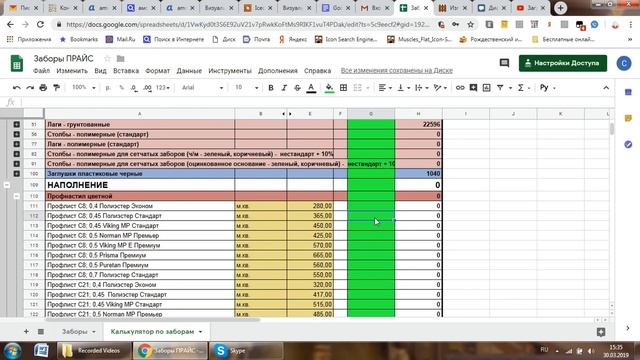The width and height of the screenshot is (640, 360).
Task: Open text rotation options
Action: (440, 88)
